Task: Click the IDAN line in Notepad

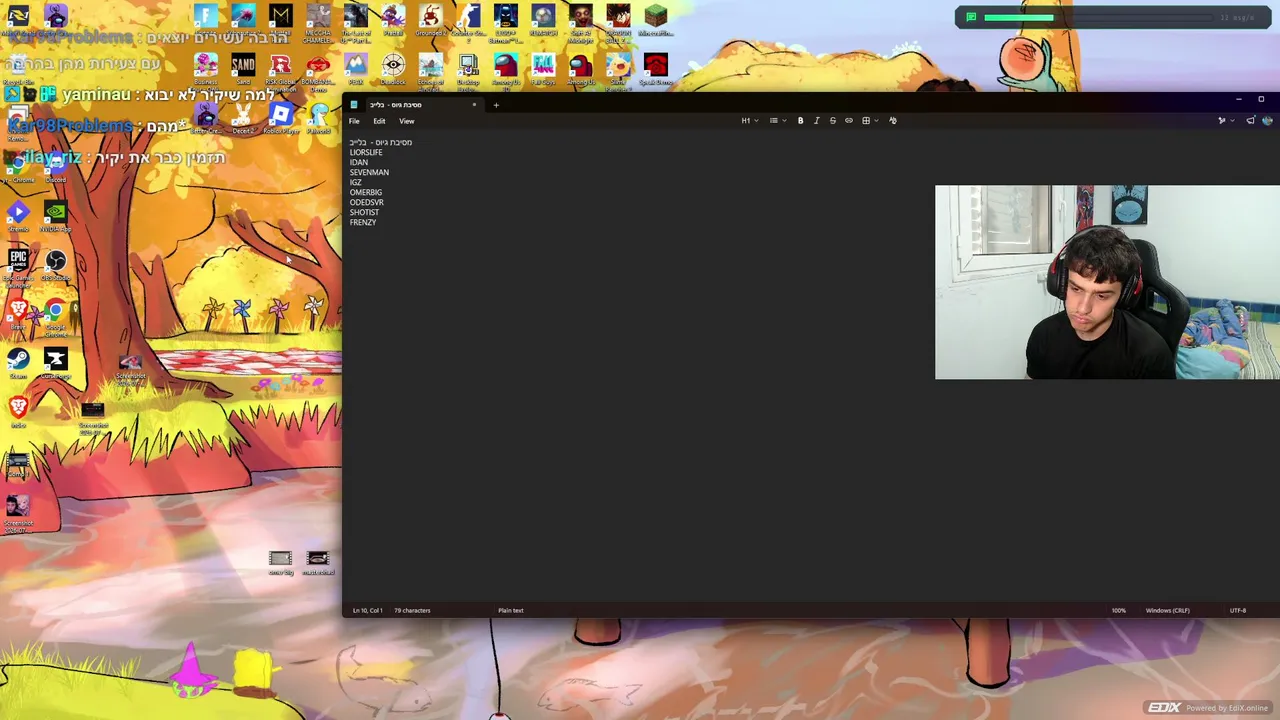Action: coord(359,162)
